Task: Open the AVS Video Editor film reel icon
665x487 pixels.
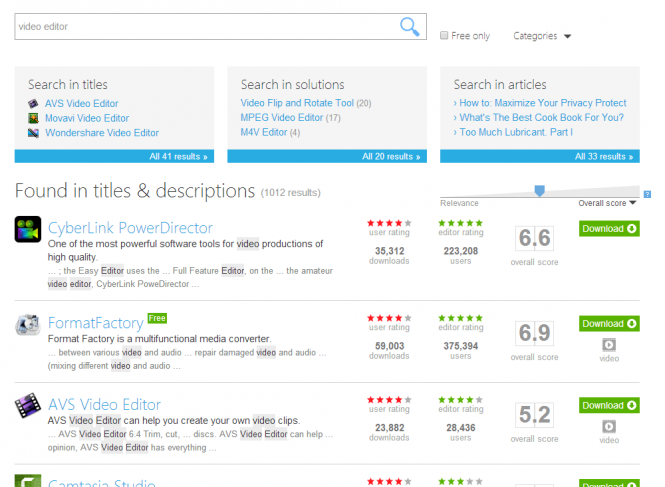Action: pos(28,406)
